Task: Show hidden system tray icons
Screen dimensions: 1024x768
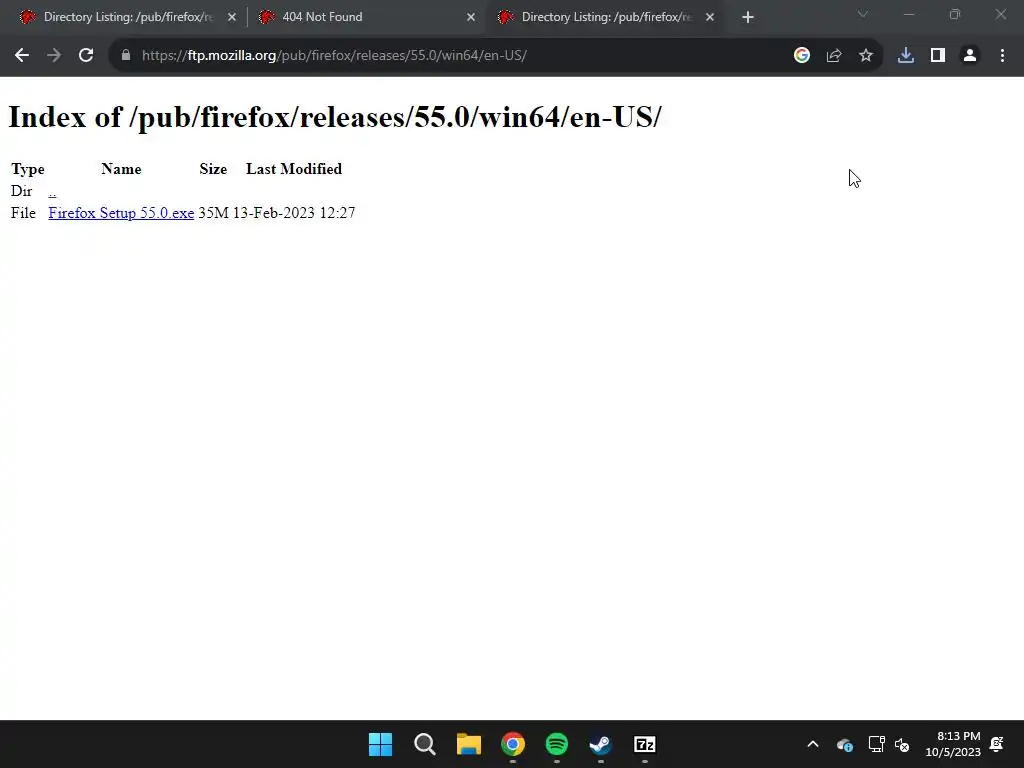Action: [x=813, y=744]
